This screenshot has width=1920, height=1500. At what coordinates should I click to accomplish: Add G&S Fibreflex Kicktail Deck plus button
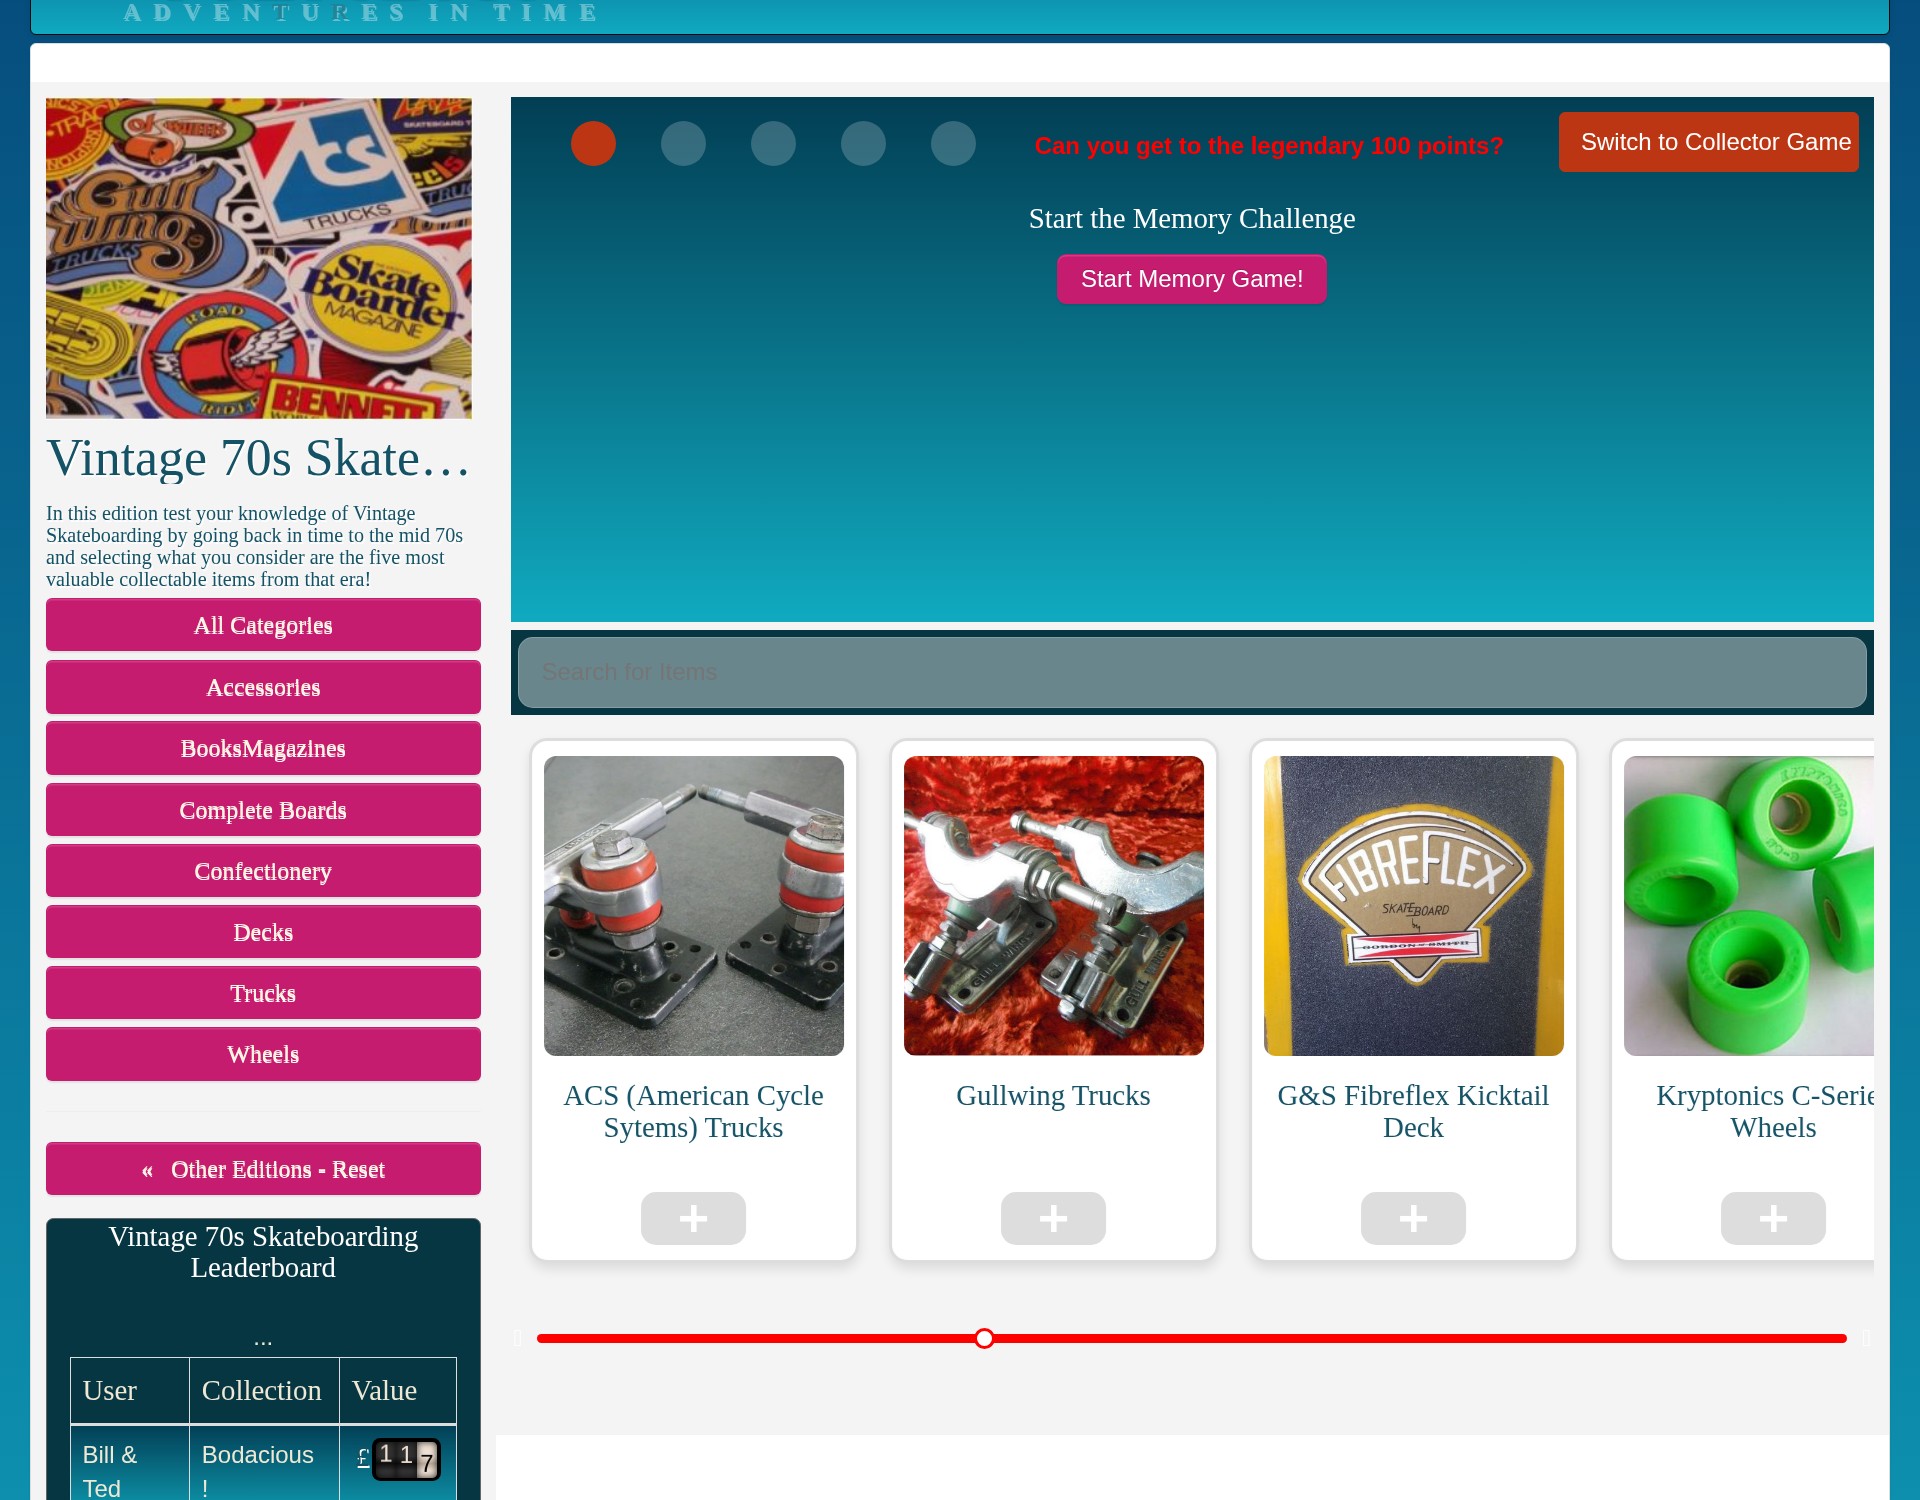click(x=1413, y=1218)
